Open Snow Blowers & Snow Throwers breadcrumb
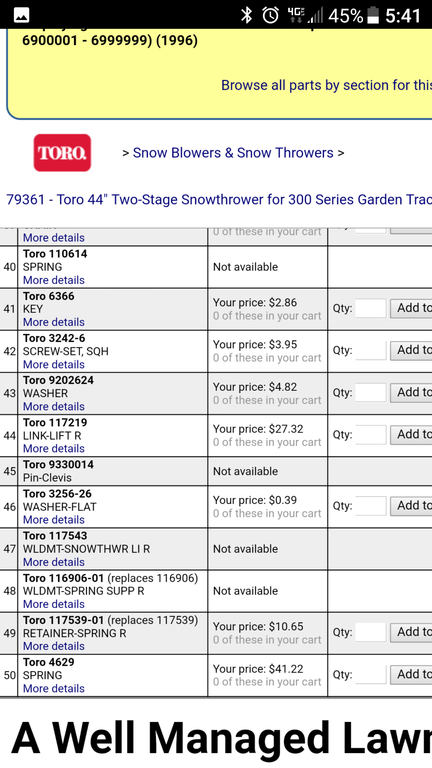Image resolution: width=432 pixels, height=768 pixels. click(233, 153)
